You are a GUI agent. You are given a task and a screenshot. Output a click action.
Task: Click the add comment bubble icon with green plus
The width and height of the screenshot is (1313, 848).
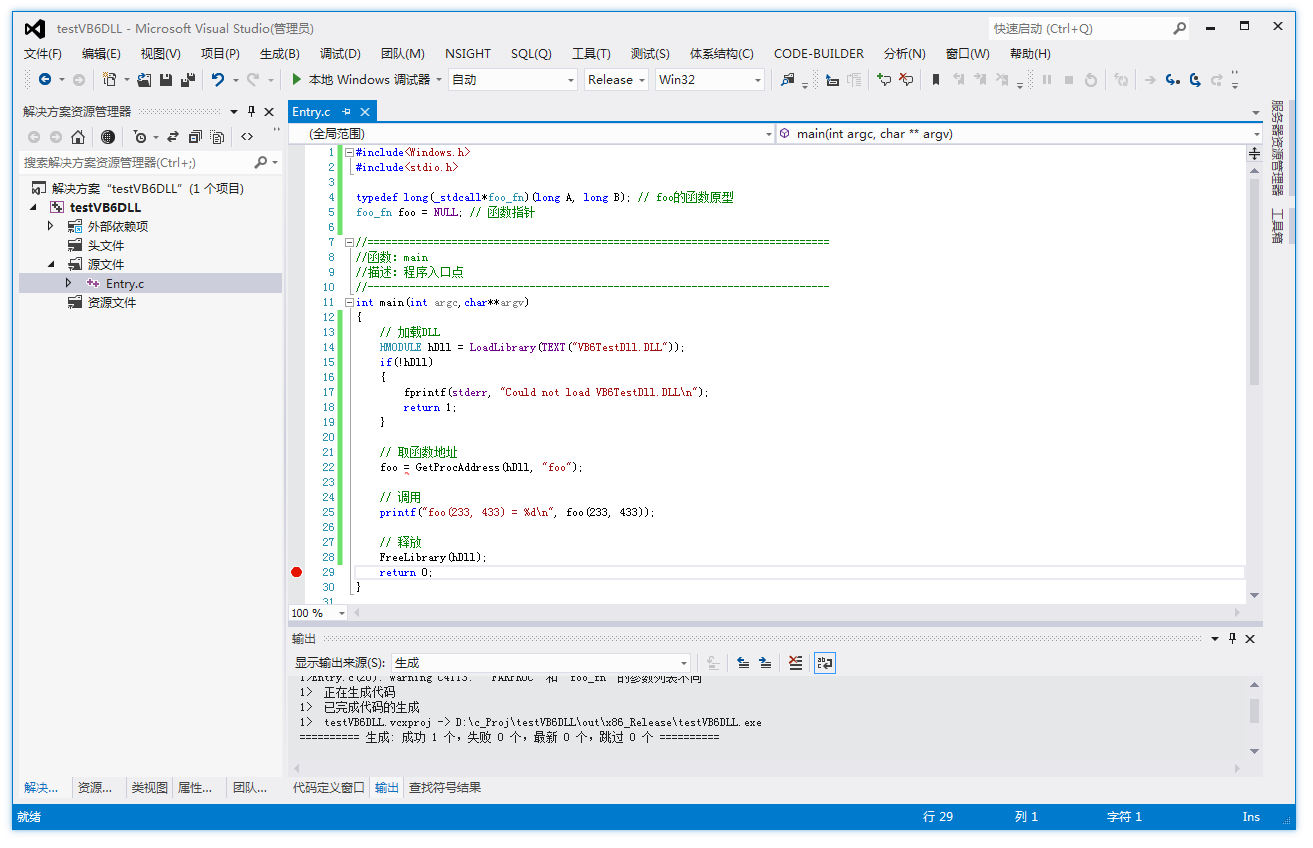(x=884, y=79)
